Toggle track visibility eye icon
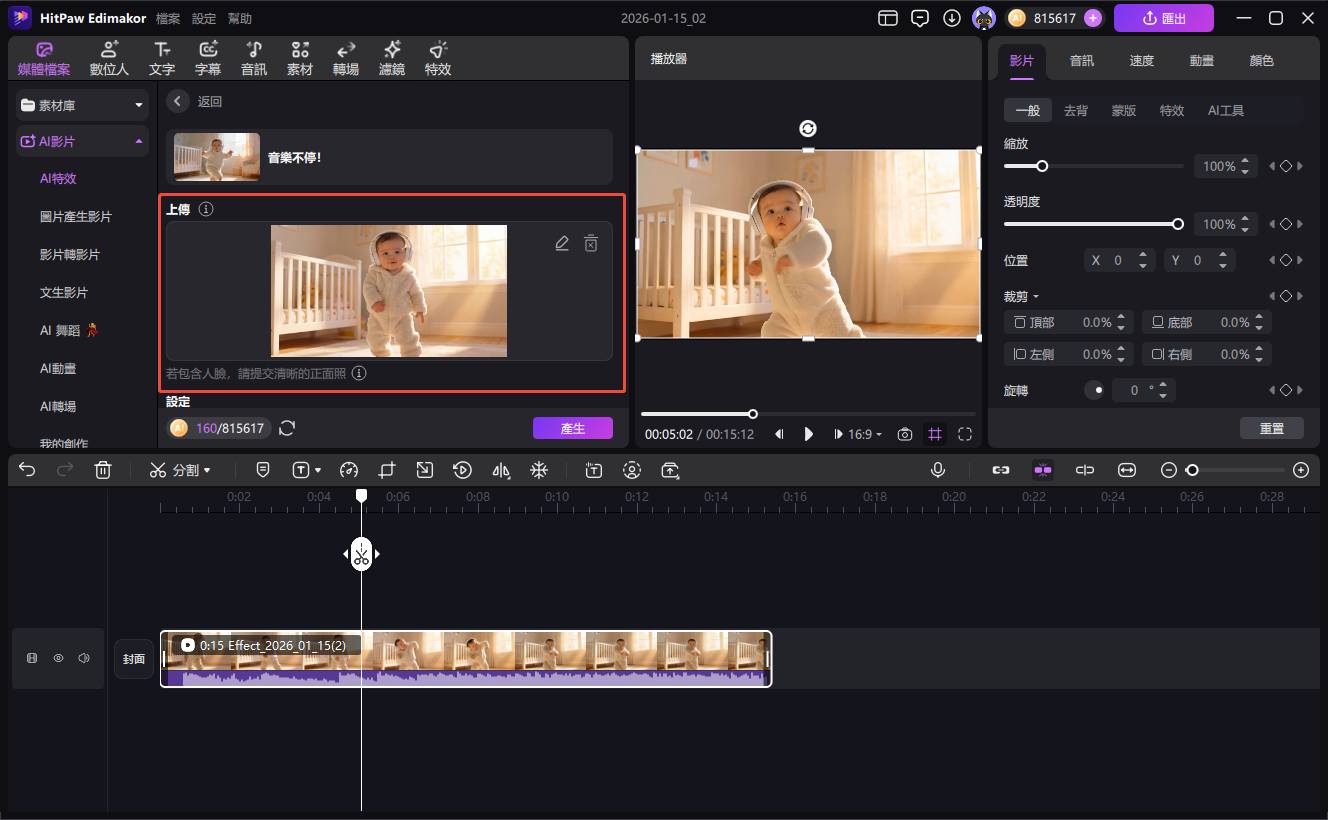Screen dimensions: 1328x820 tap(58, 658)
